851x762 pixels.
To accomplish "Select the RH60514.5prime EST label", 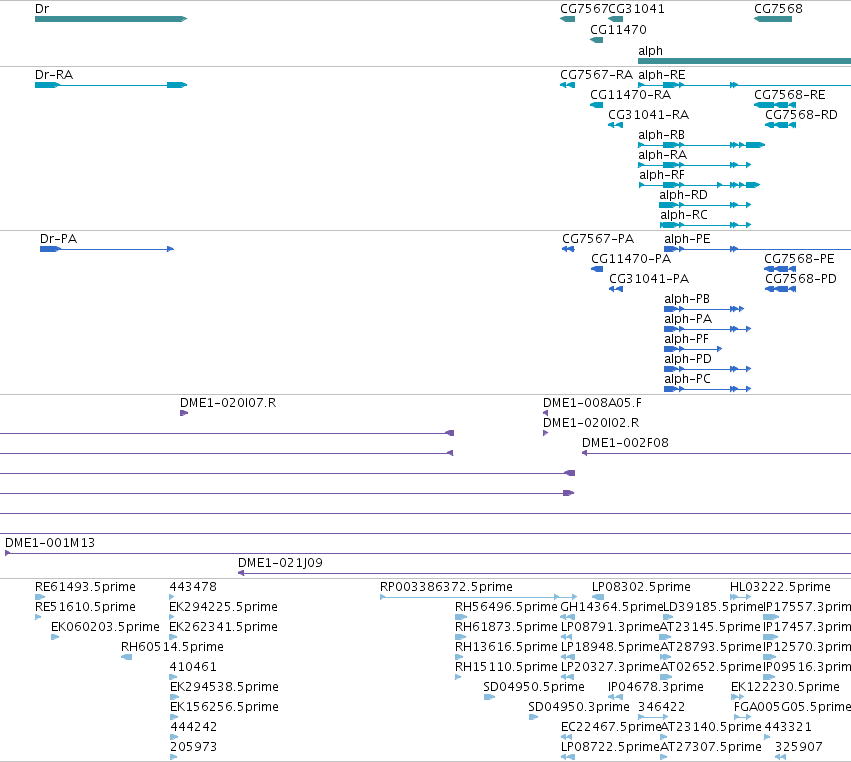I will pos(172,646).
